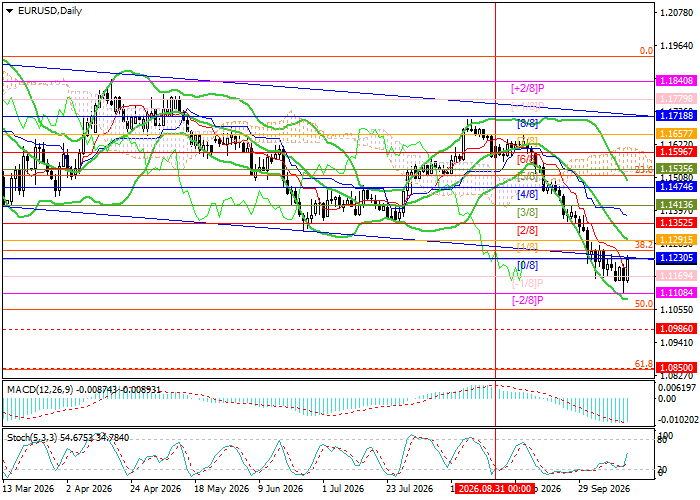Image resolution: width=700 pixels, height=500 pixels.
Task: Select the [+2/8]P Murrey level label
Action: pyautogui.click(x=528, y=88)
